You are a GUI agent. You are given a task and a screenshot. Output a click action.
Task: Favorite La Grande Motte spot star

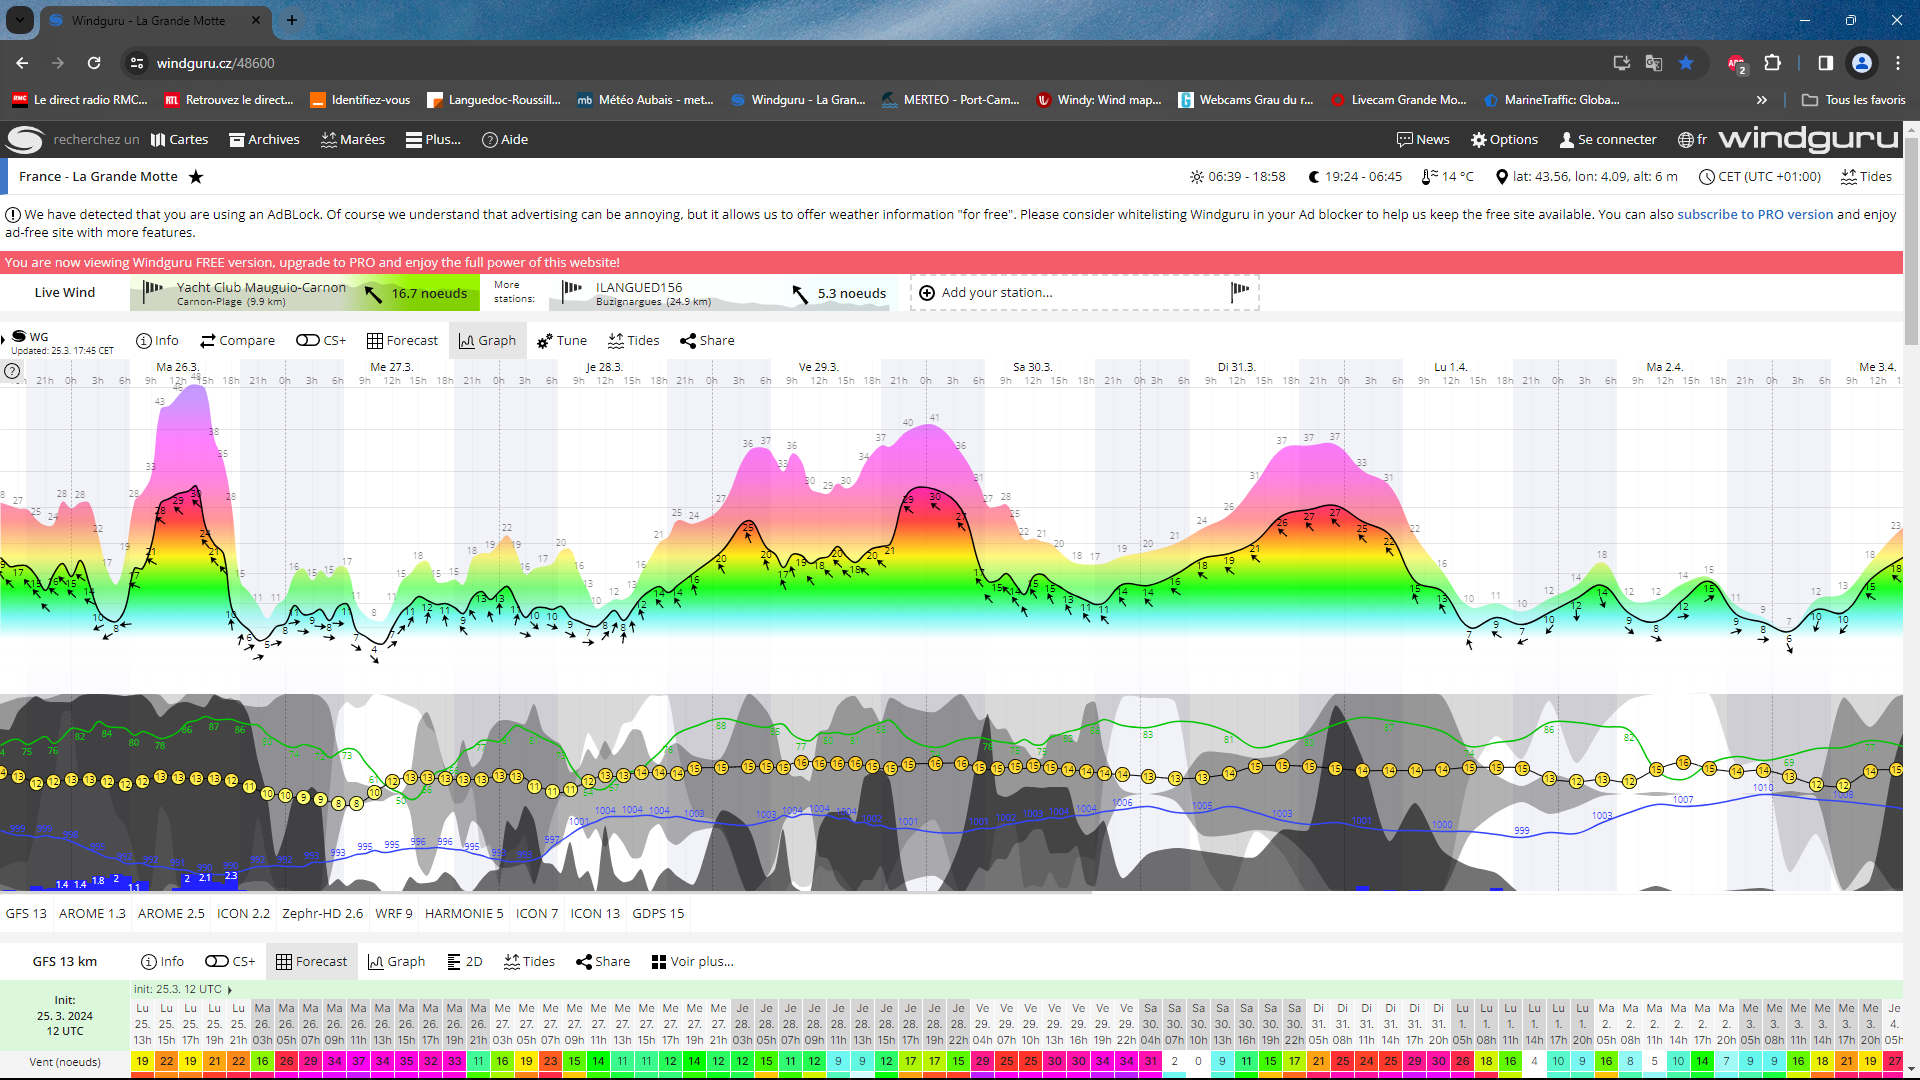pos(196,177)
